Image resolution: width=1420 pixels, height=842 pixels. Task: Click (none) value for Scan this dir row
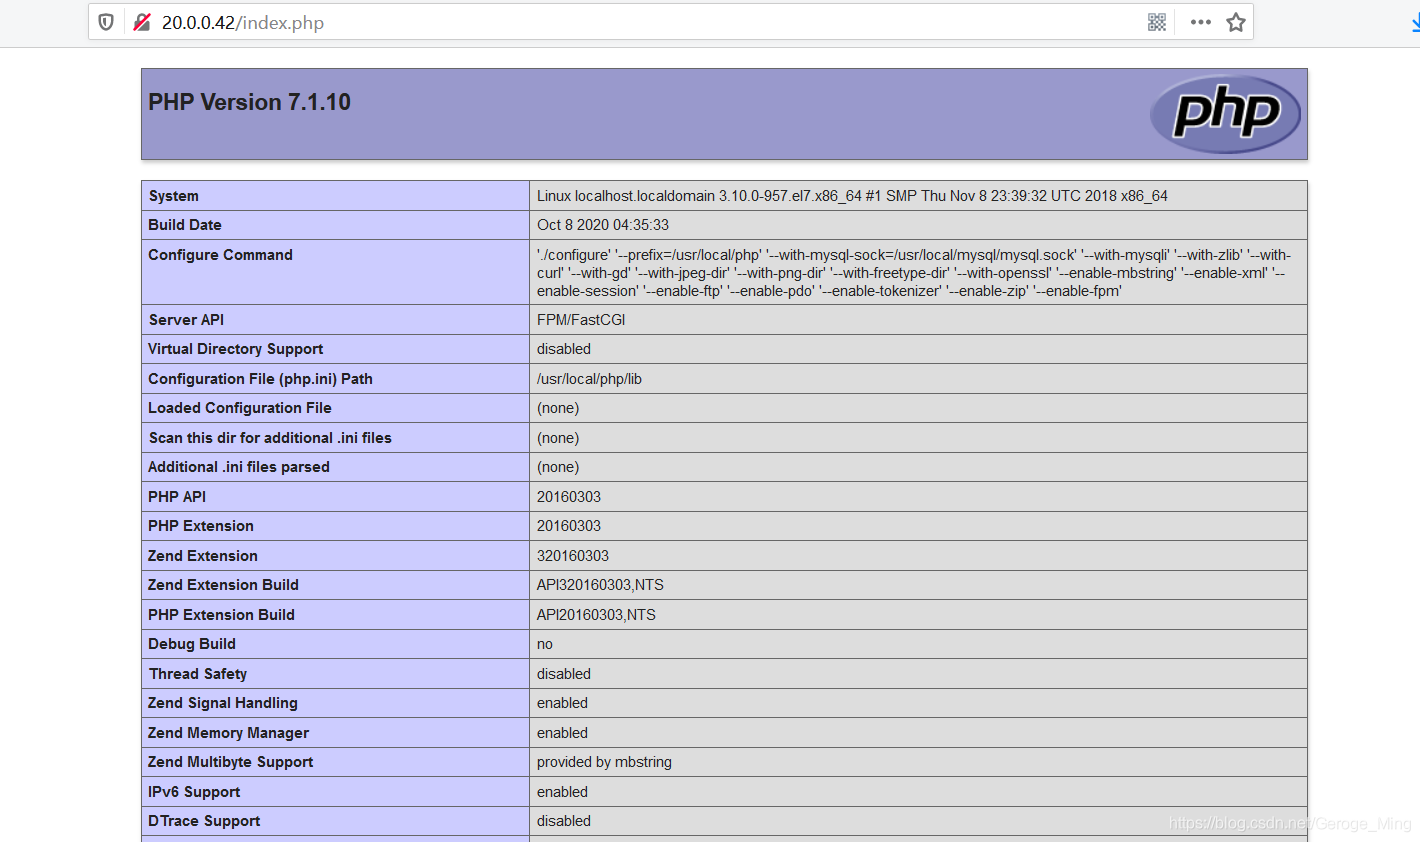pos(558,438)
